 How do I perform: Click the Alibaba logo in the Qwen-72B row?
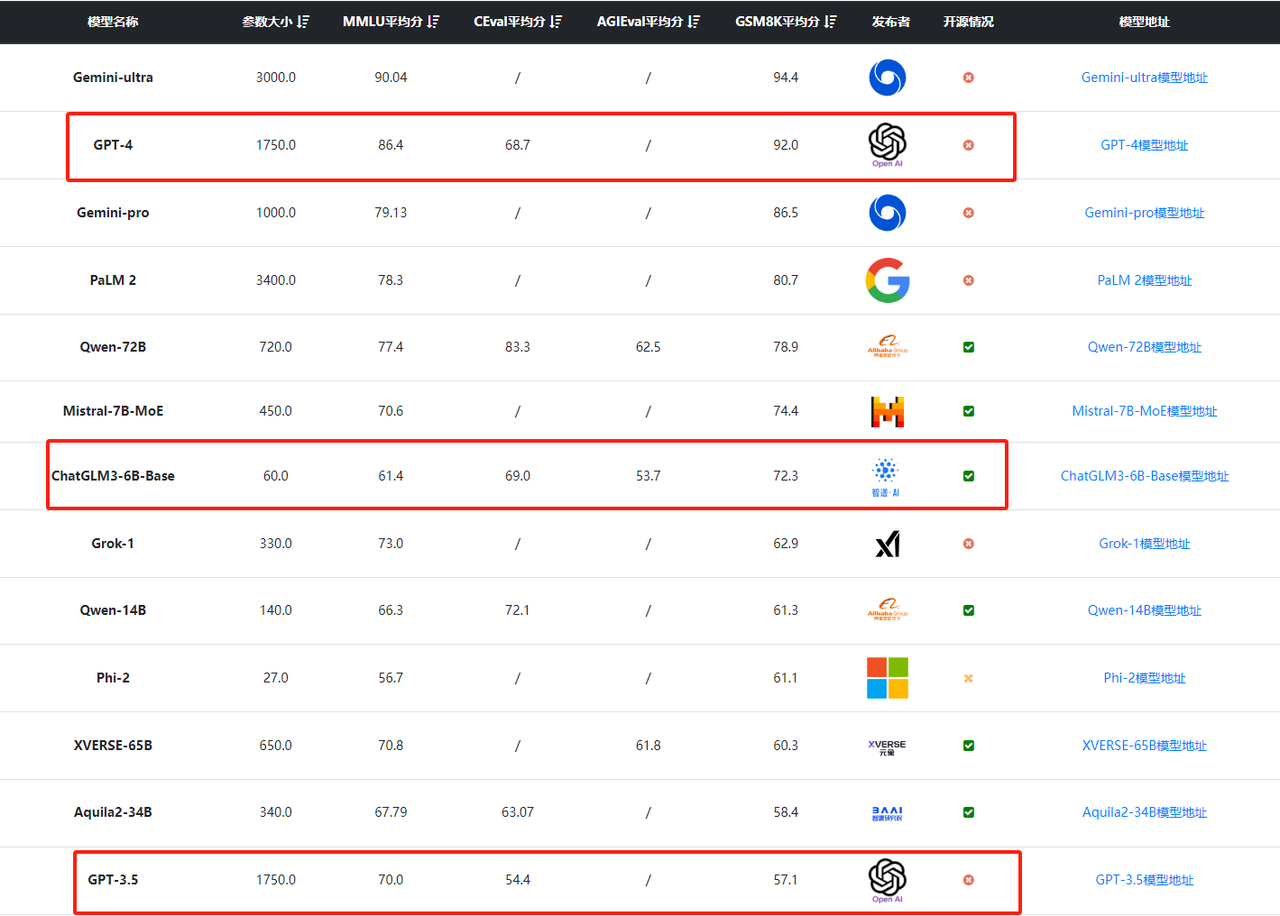click(x=887, y=347)
